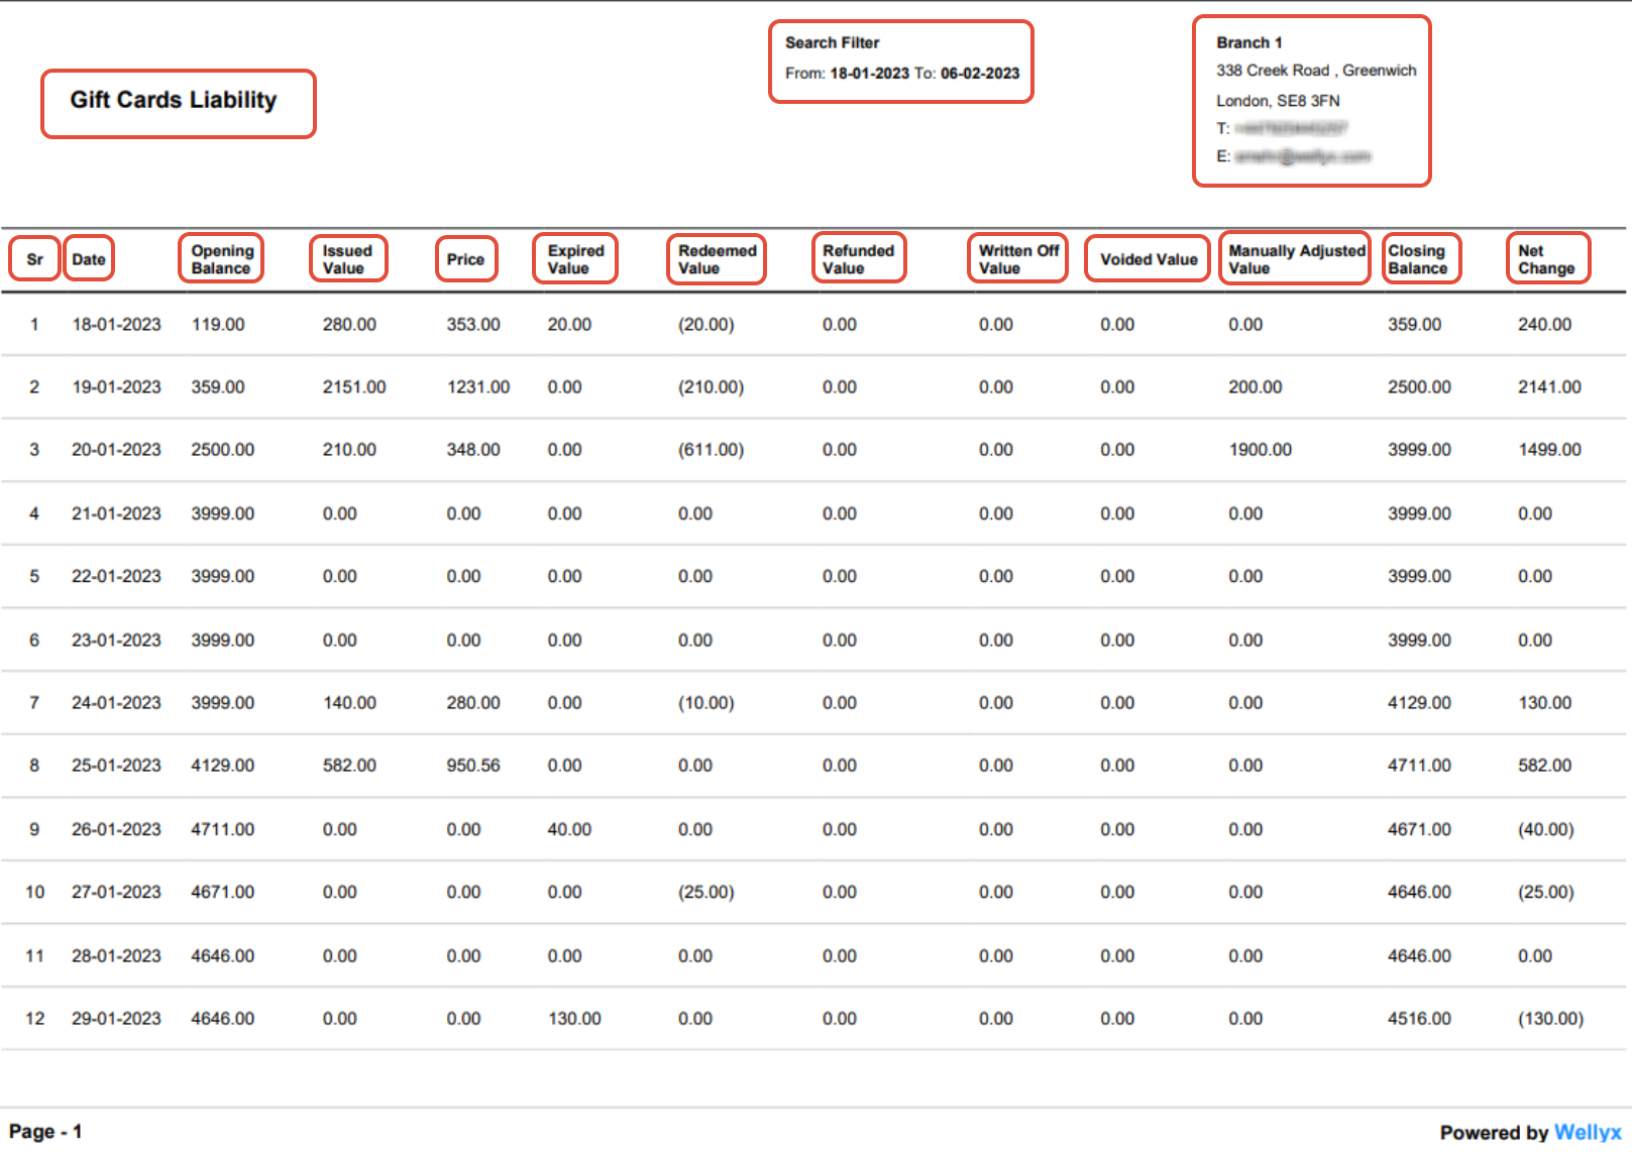Select date cell 24-01-2023
The image size is (1632, 1154).
(x=116, y=703)
